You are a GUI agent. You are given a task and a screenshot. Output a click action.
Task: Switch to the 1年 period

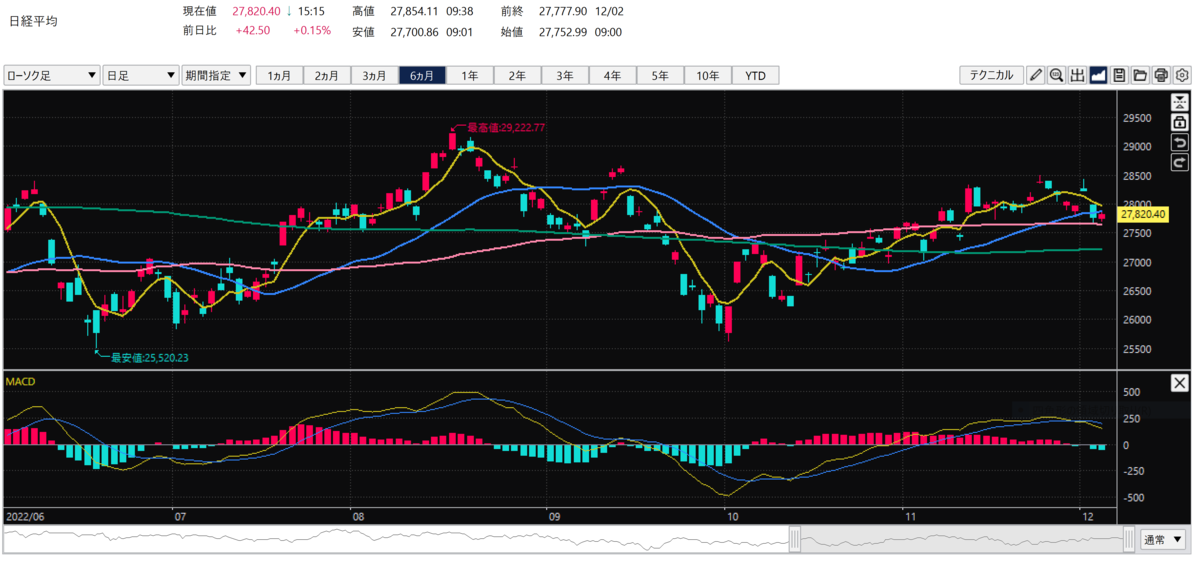pos(470,76)
